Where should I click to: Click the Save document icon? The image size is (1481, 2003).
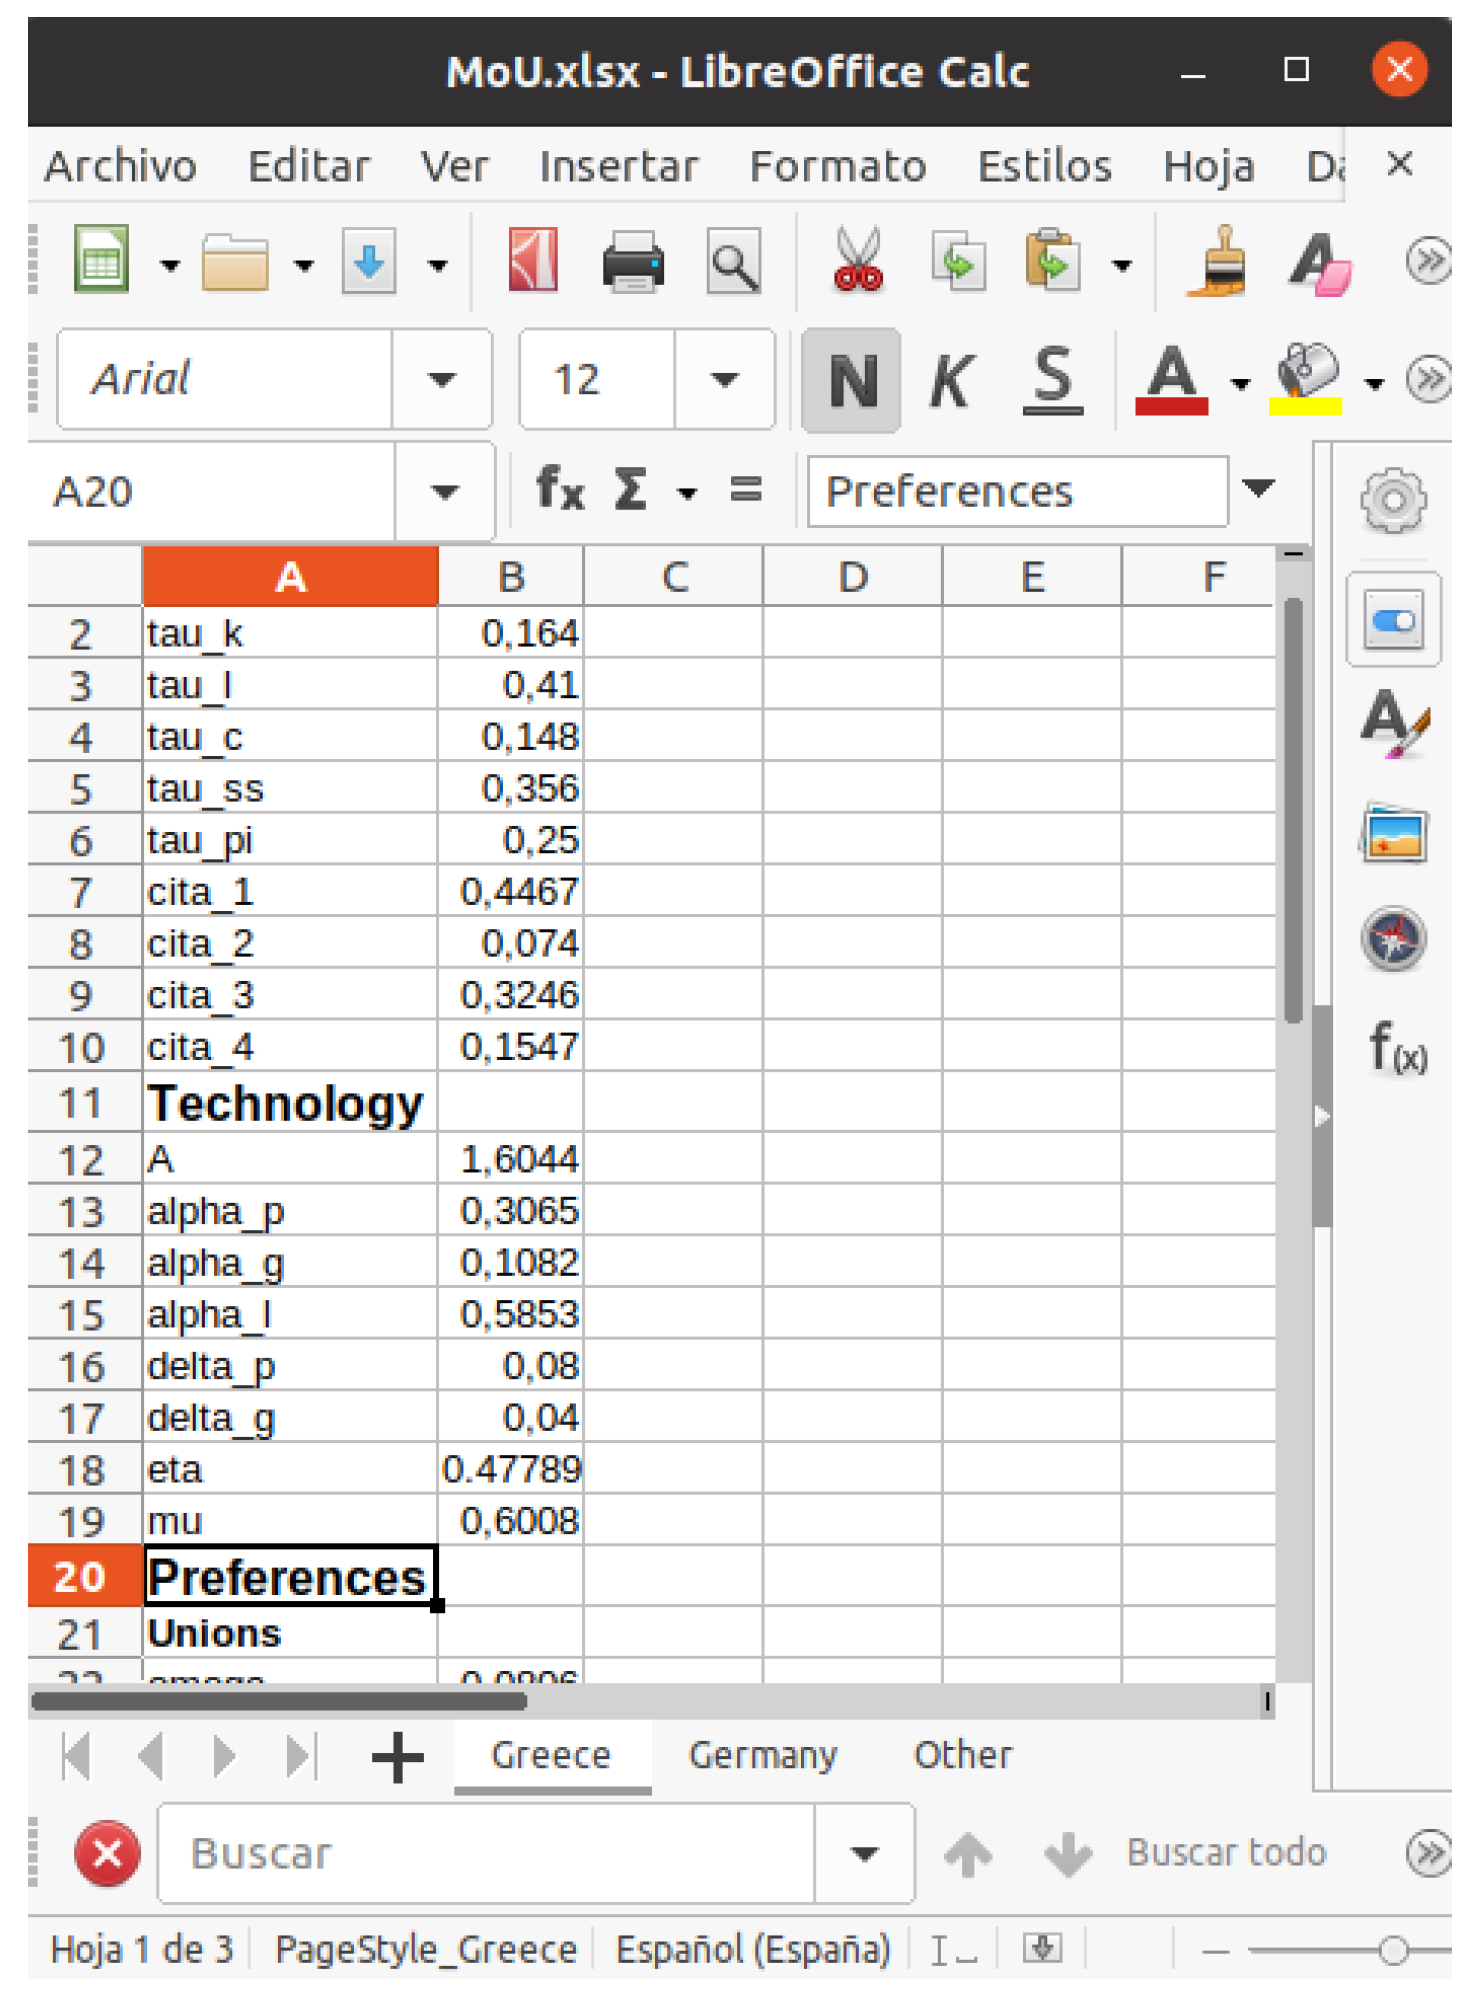pyautogui.click(x=369, y=261)
